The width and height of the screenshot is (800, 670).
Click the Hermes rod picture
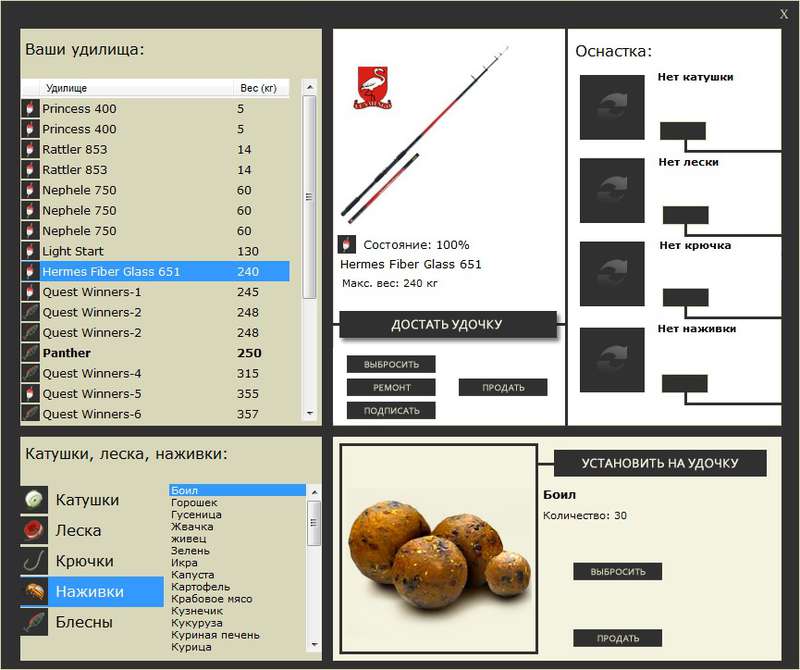425,135
